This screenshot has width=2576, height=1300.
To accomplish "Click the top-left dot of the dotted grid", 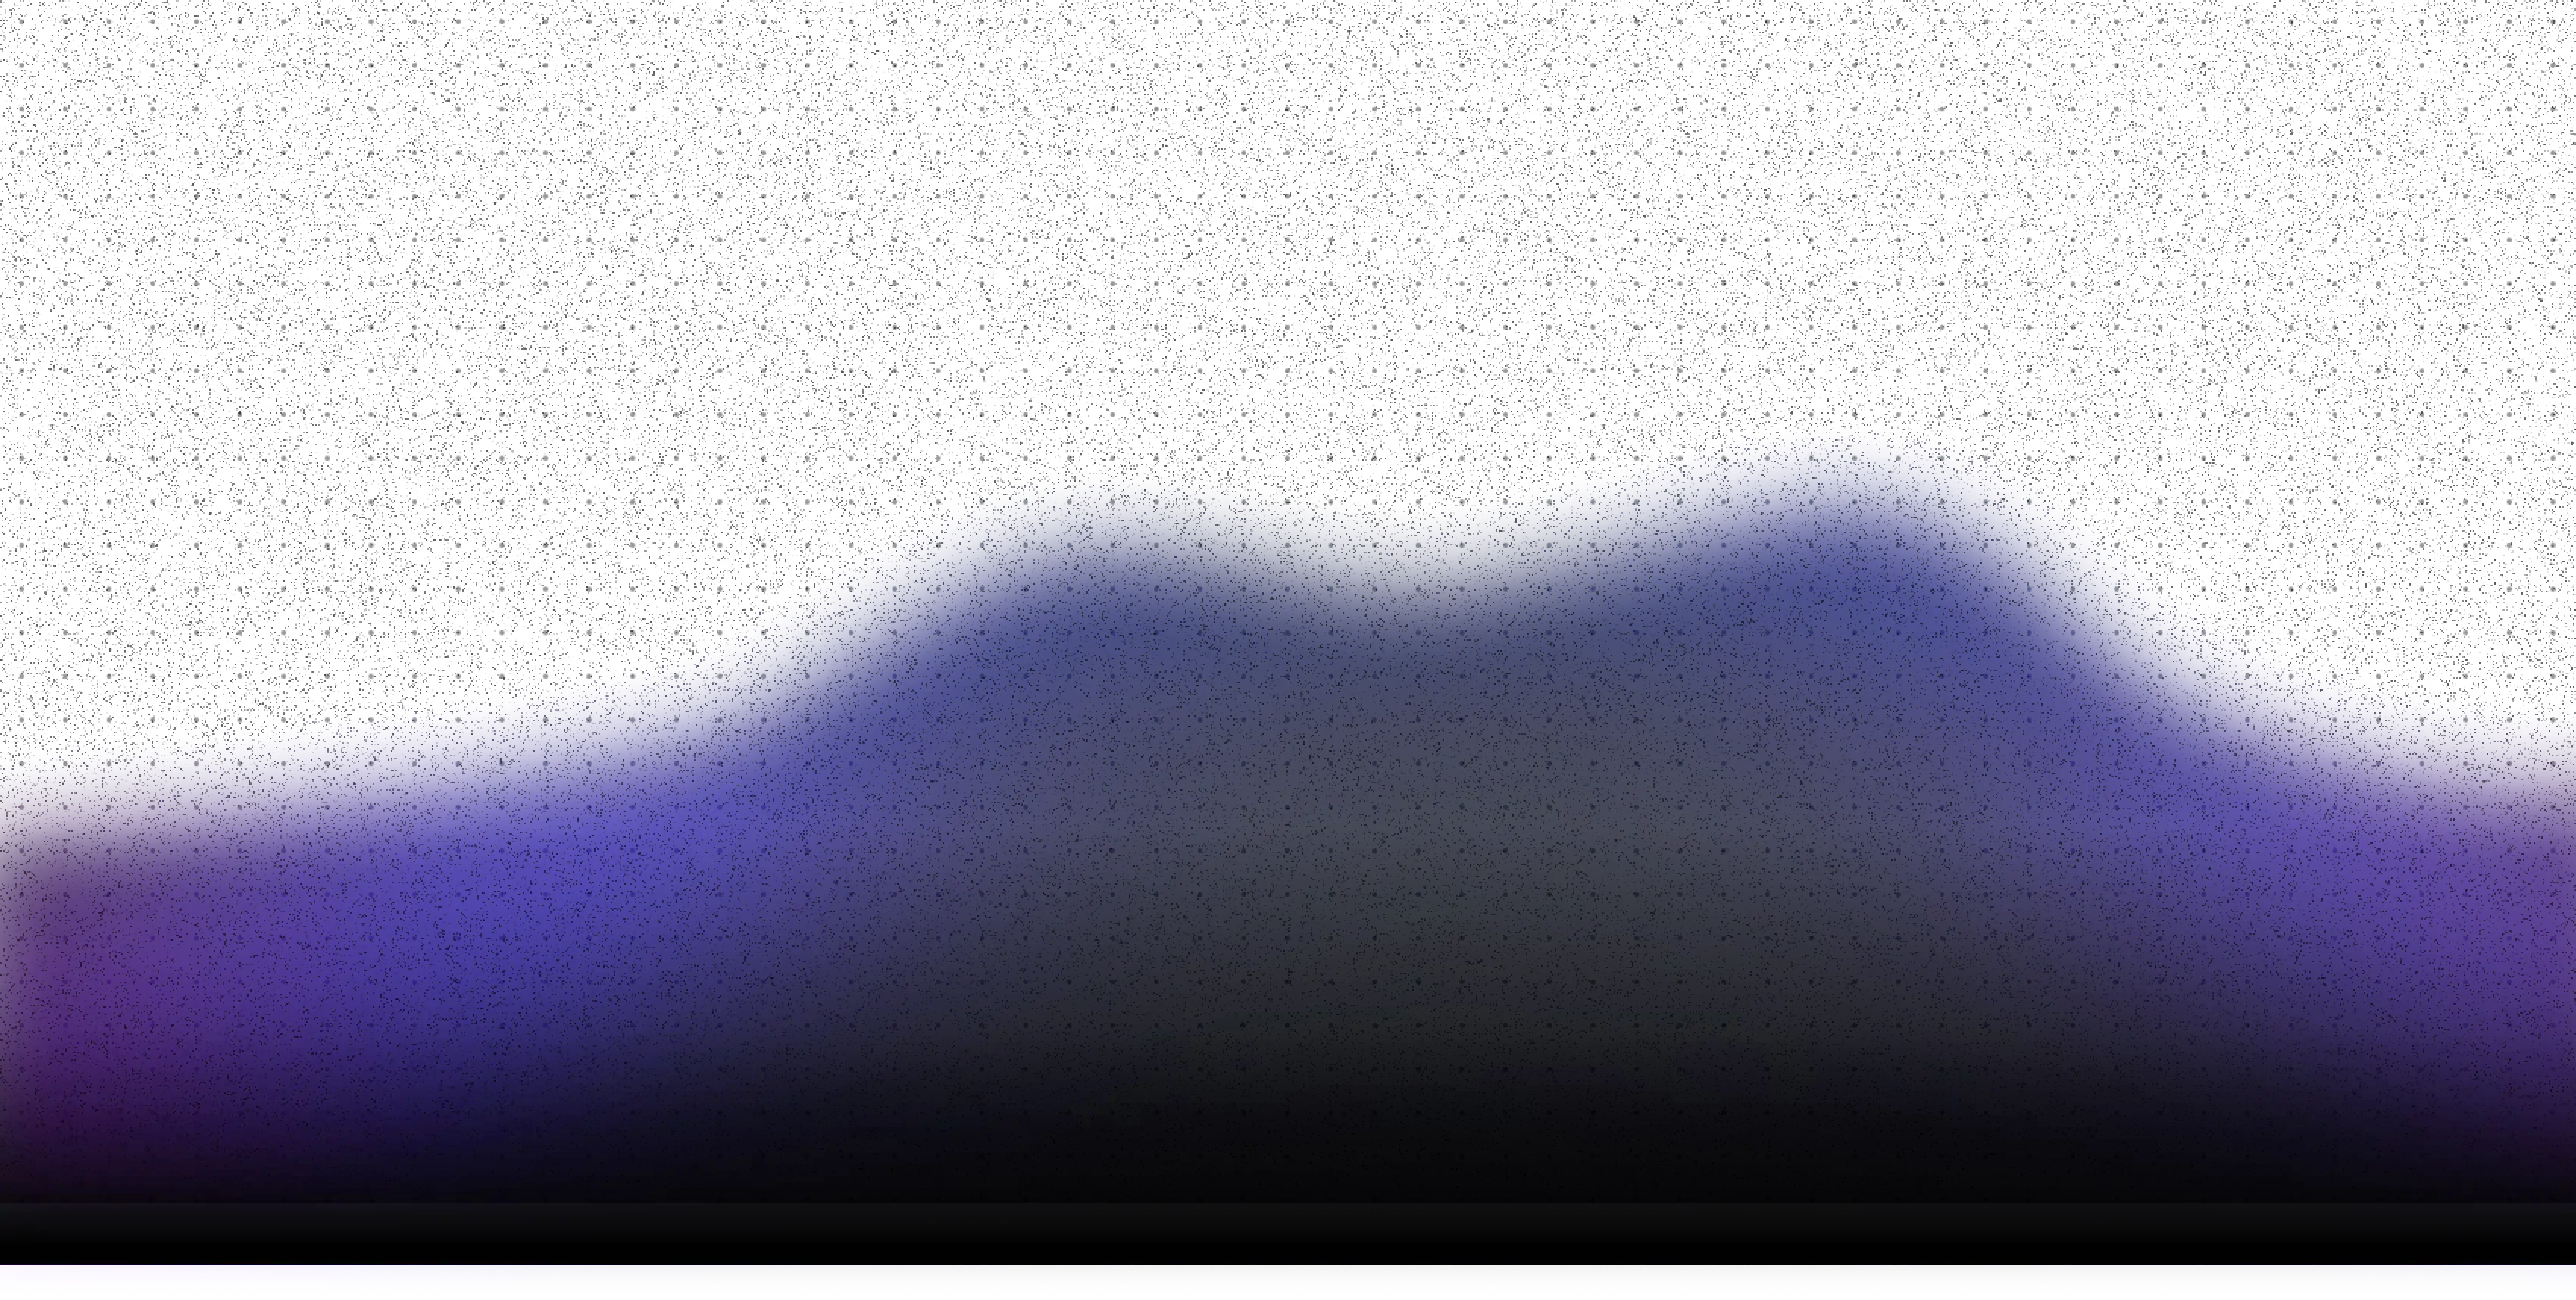I will [x=22, y=22].
